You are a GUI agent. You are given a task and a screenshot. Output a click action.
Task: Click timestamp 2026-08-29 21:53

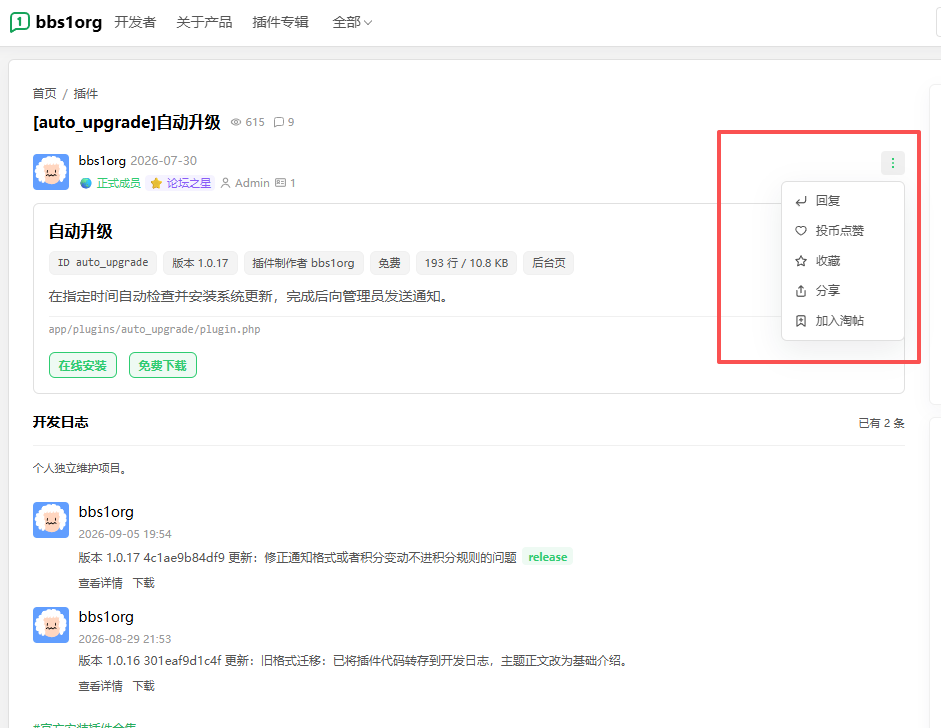(x=125, y=639)
